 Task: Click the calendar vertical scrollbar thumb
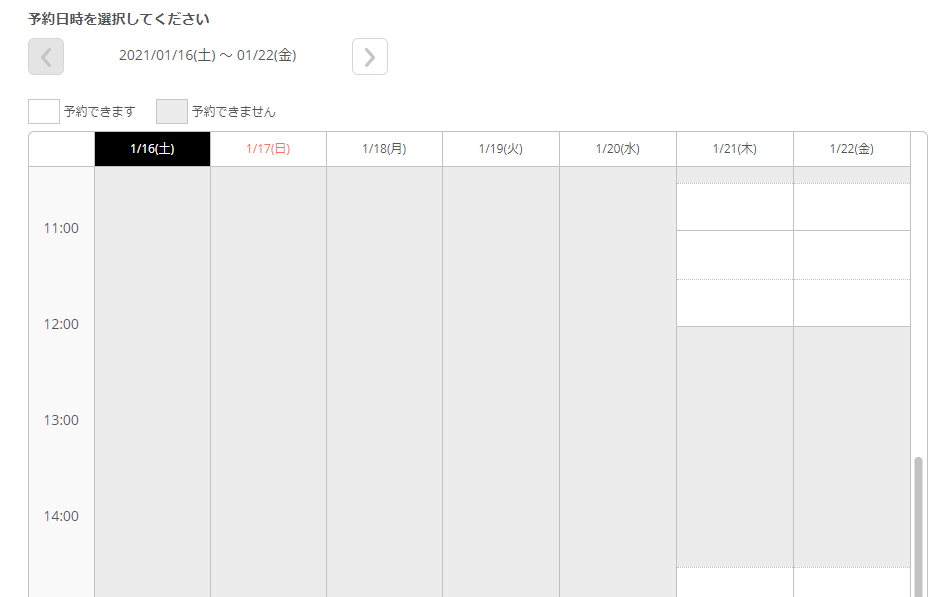(918, 526)
